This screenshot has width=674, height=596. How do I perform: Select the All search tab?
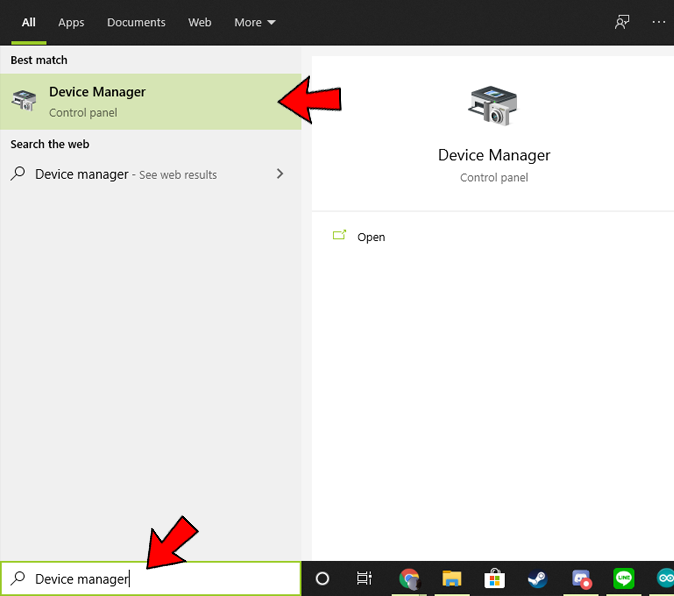pos(29,22)
